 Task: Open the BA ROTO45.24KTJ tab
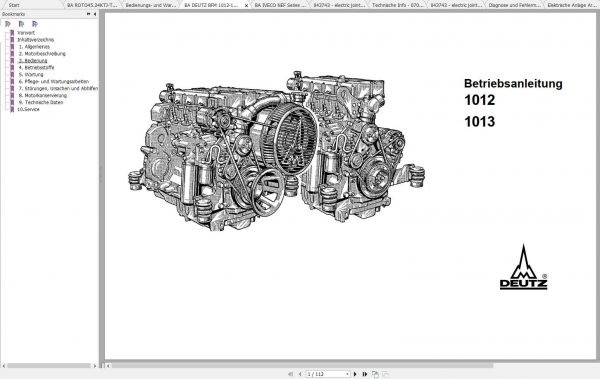pos(92,5)
